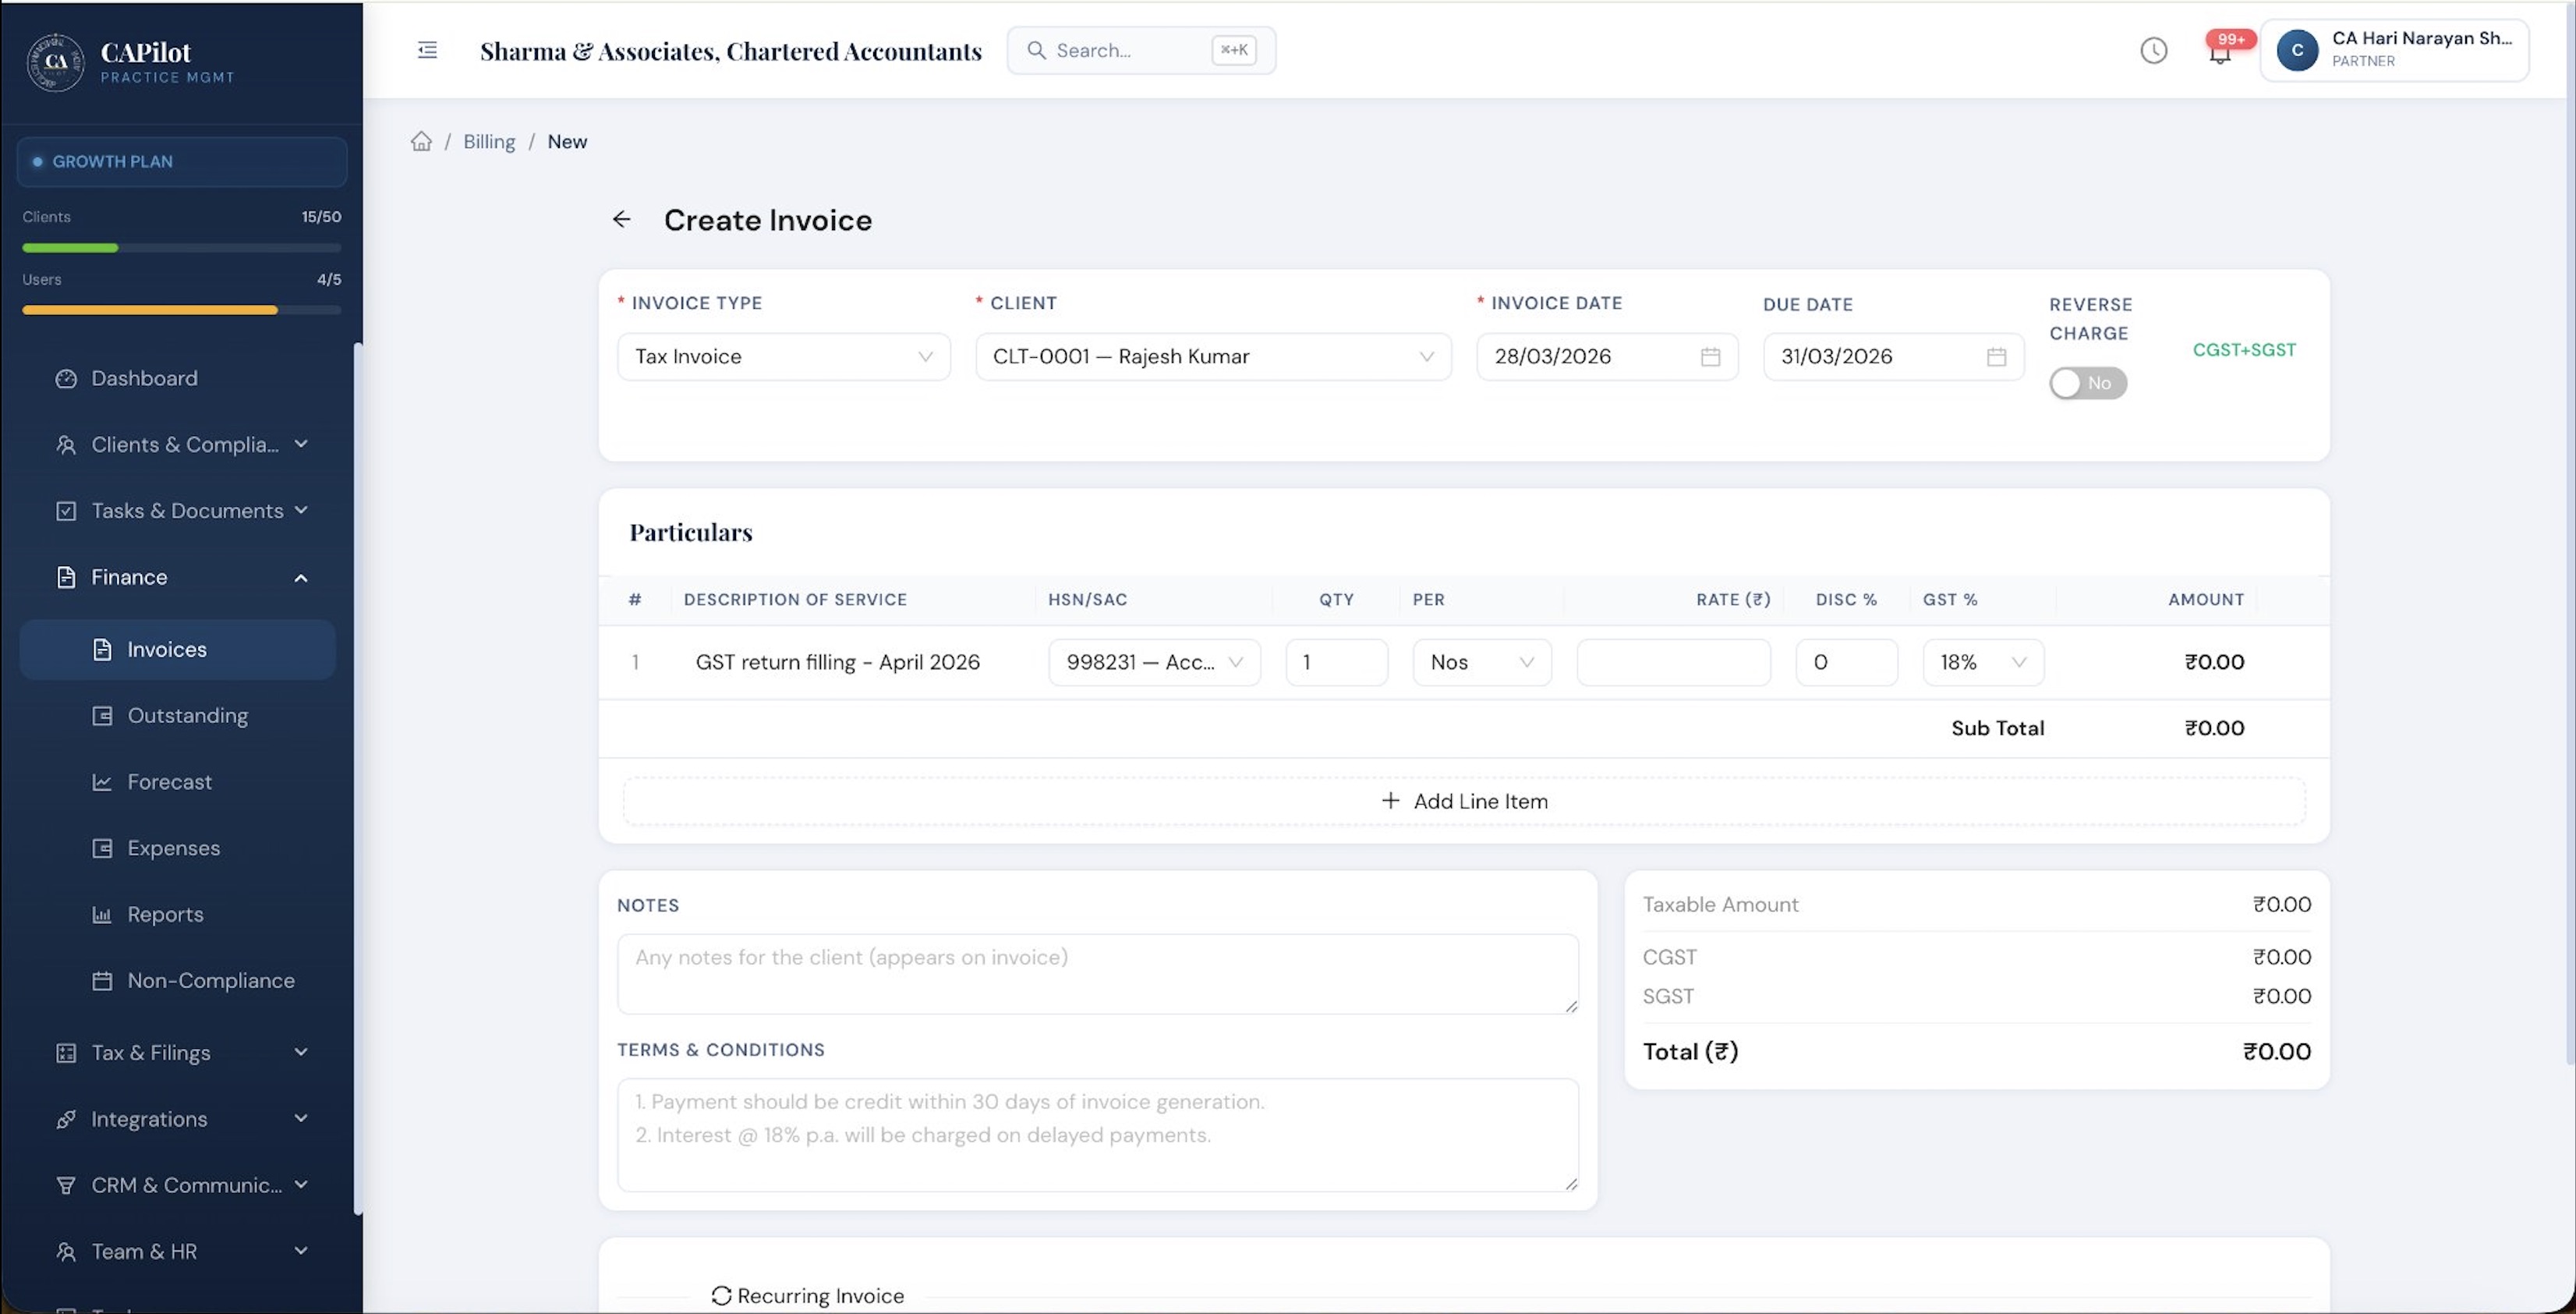Click the Tasks & Documents checkbox icon
Viewport: 2576px width, 1314px height.
point(66,510)
